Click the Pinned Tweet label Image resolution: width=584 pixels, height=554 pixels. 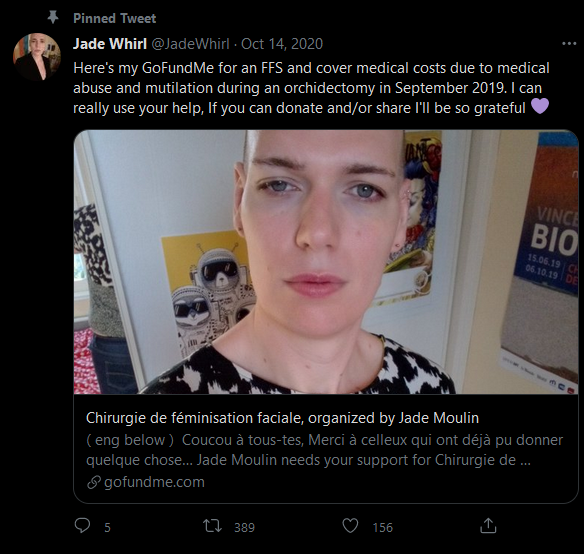pos(114,18)
